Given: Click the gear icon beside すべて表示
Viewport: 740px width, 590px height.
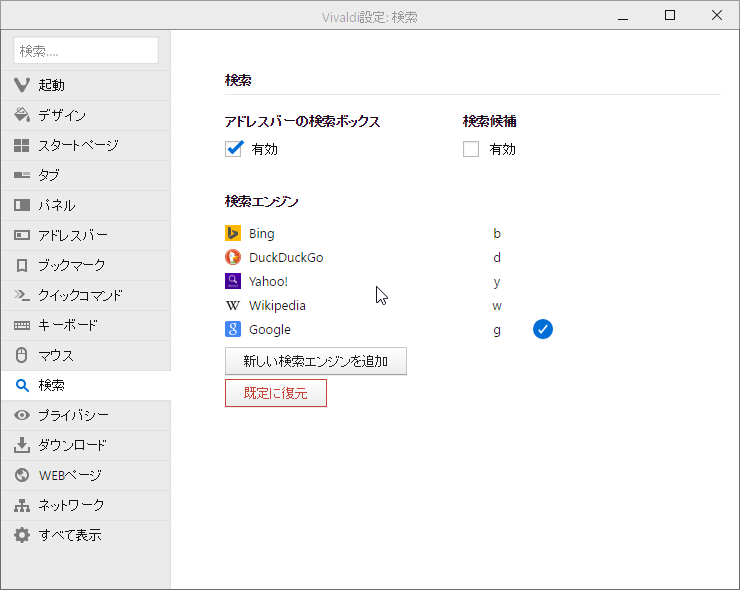Looking at the screenshot, I should 22,535.
